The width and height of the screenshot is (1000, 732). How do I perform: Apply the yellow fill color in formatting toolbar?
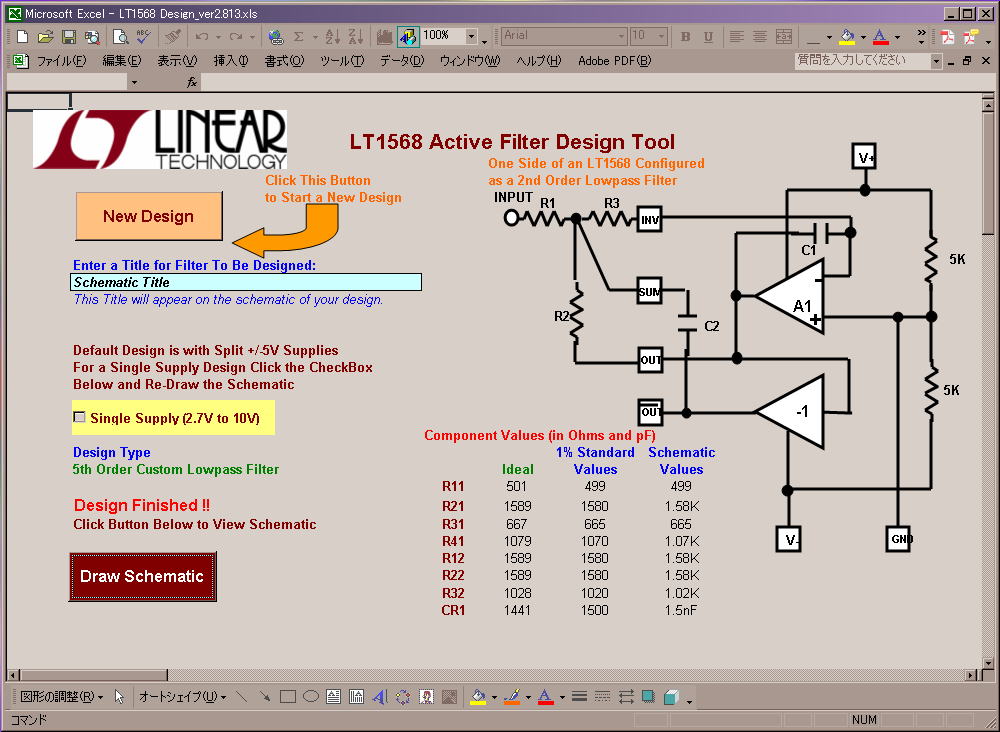847,37
